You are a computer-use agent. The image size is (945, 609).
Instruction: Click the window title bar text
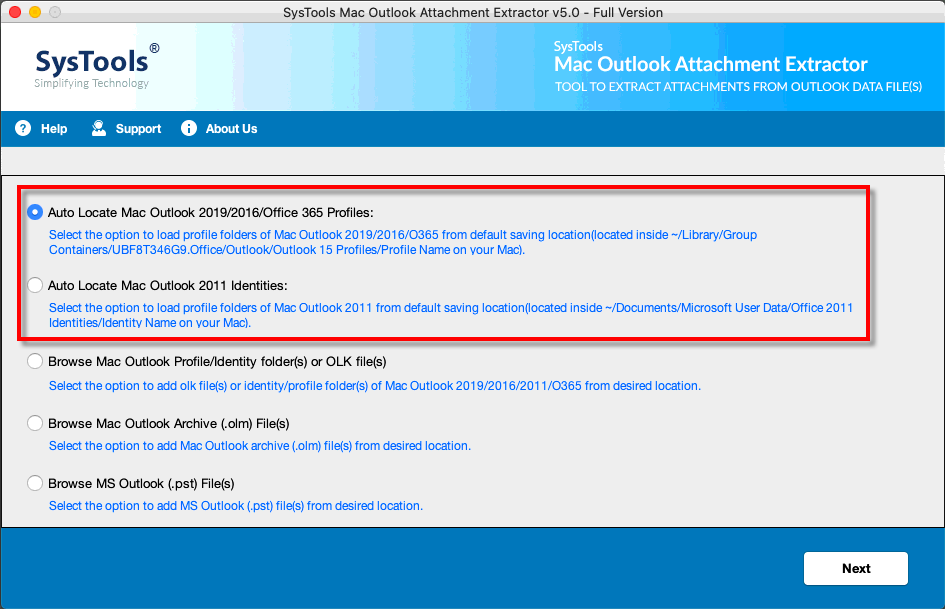coord(473,12)
